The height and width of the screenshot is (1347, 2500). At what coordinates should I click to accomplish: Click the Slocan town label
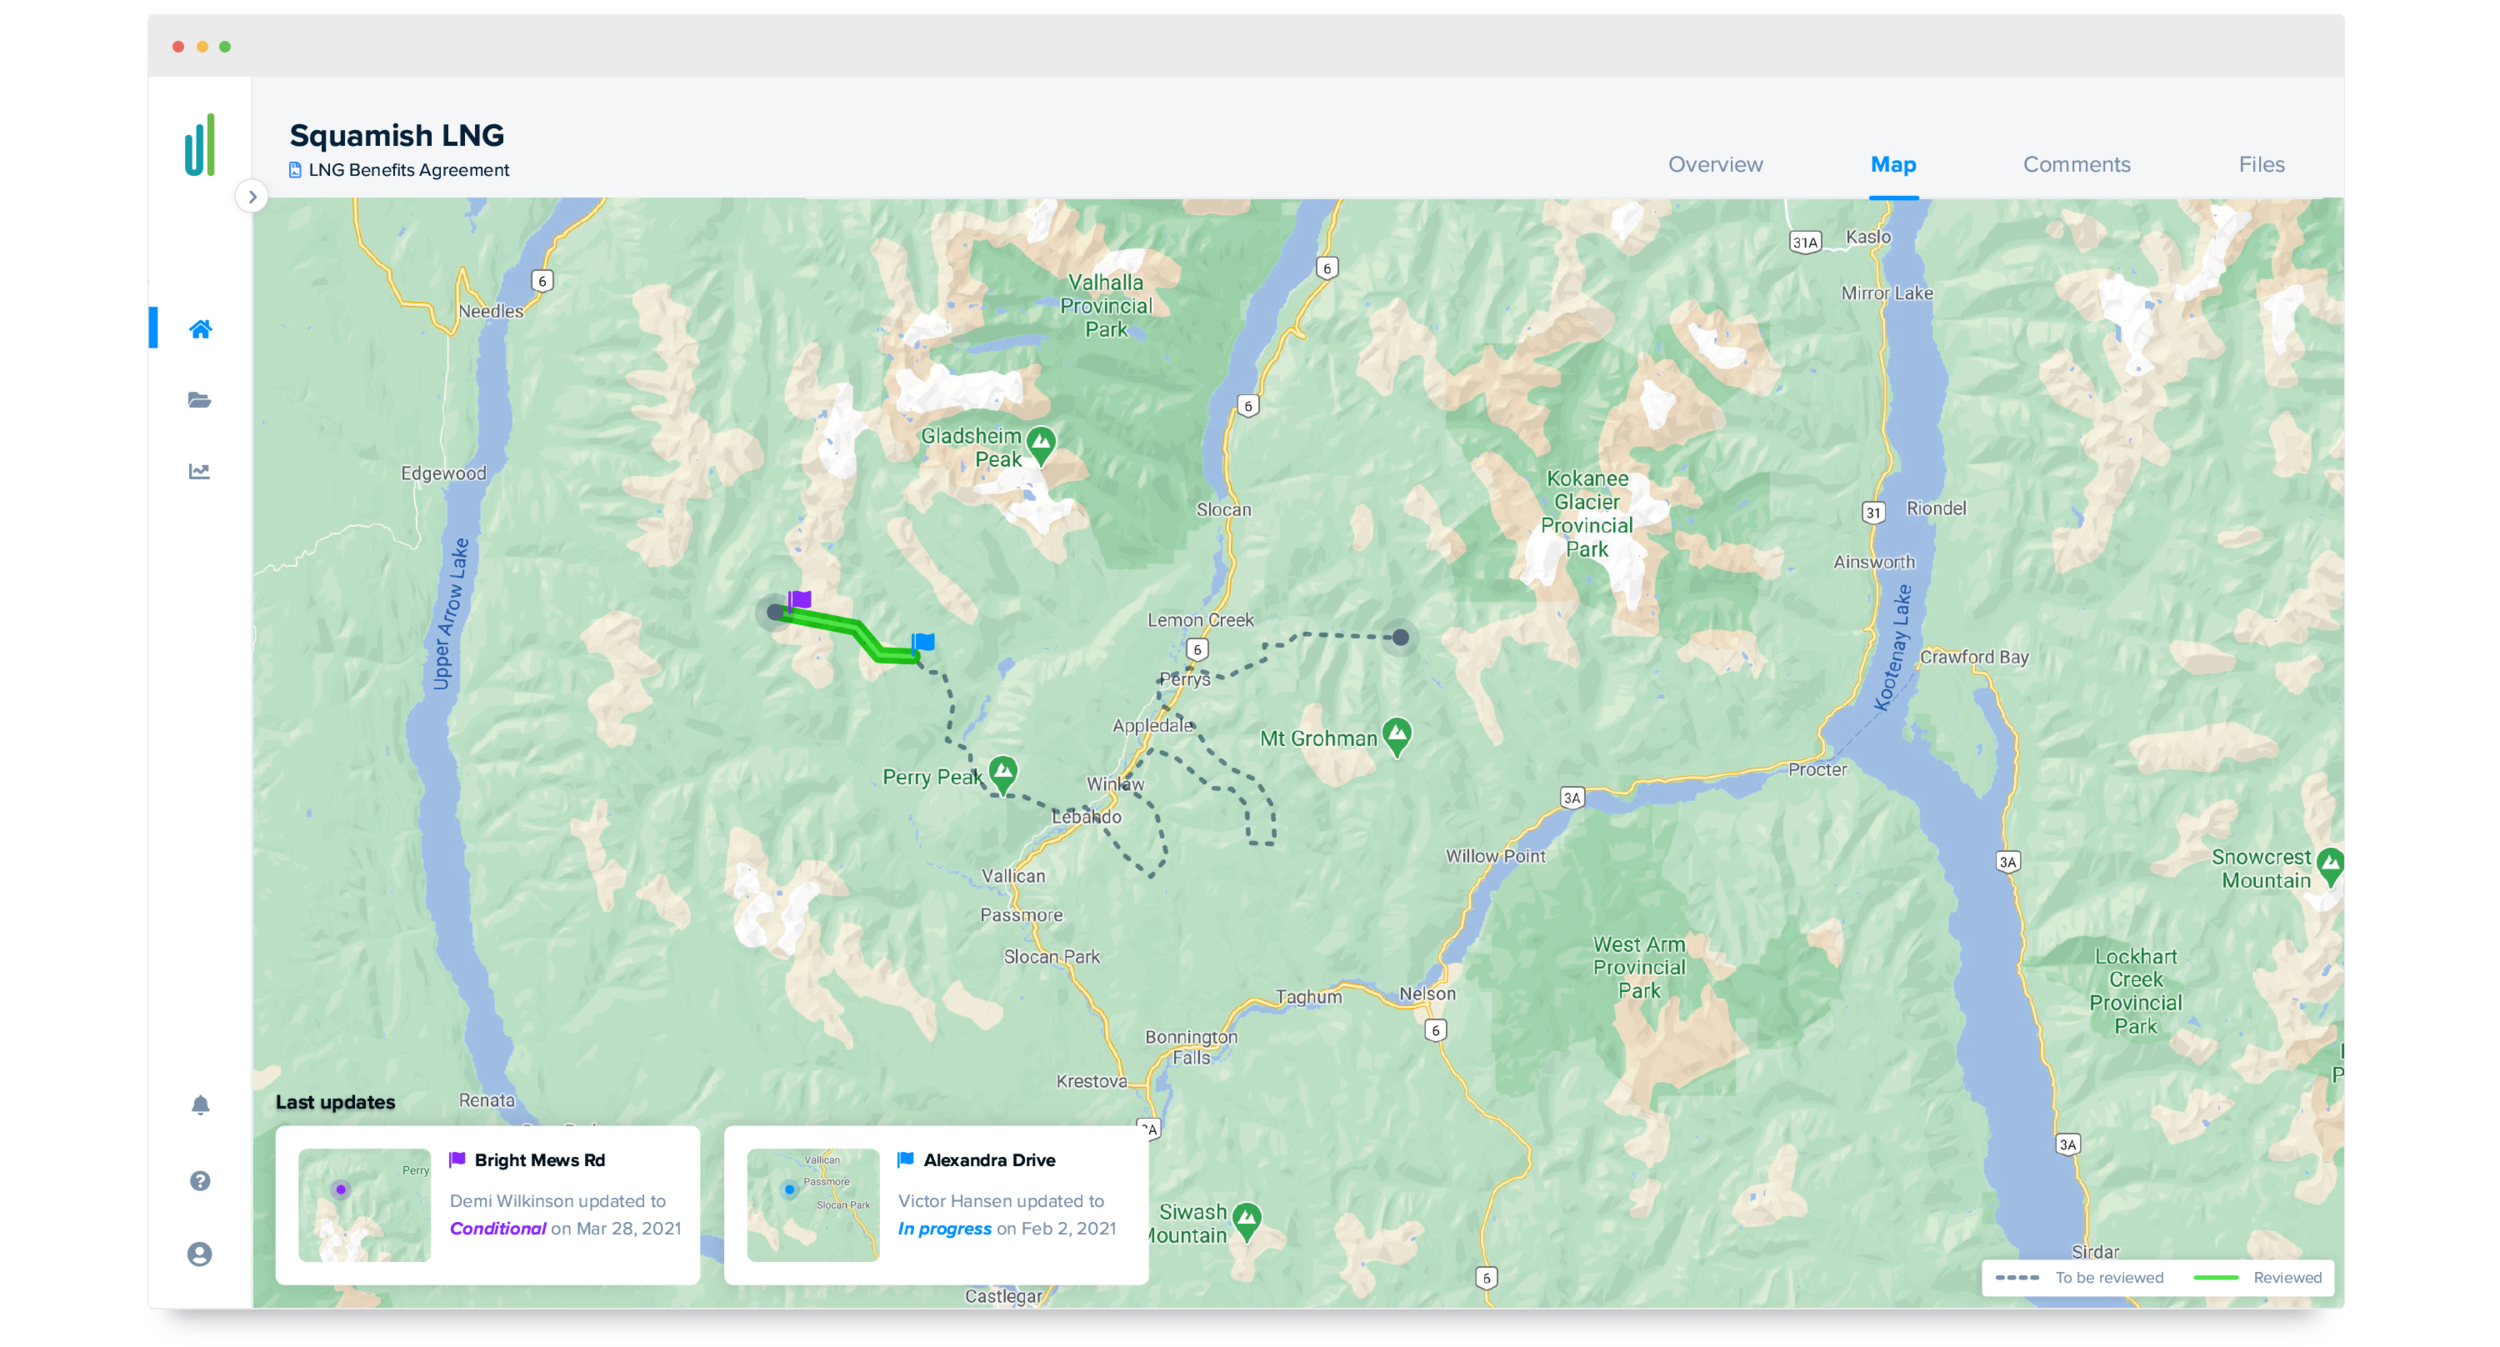1223,509
